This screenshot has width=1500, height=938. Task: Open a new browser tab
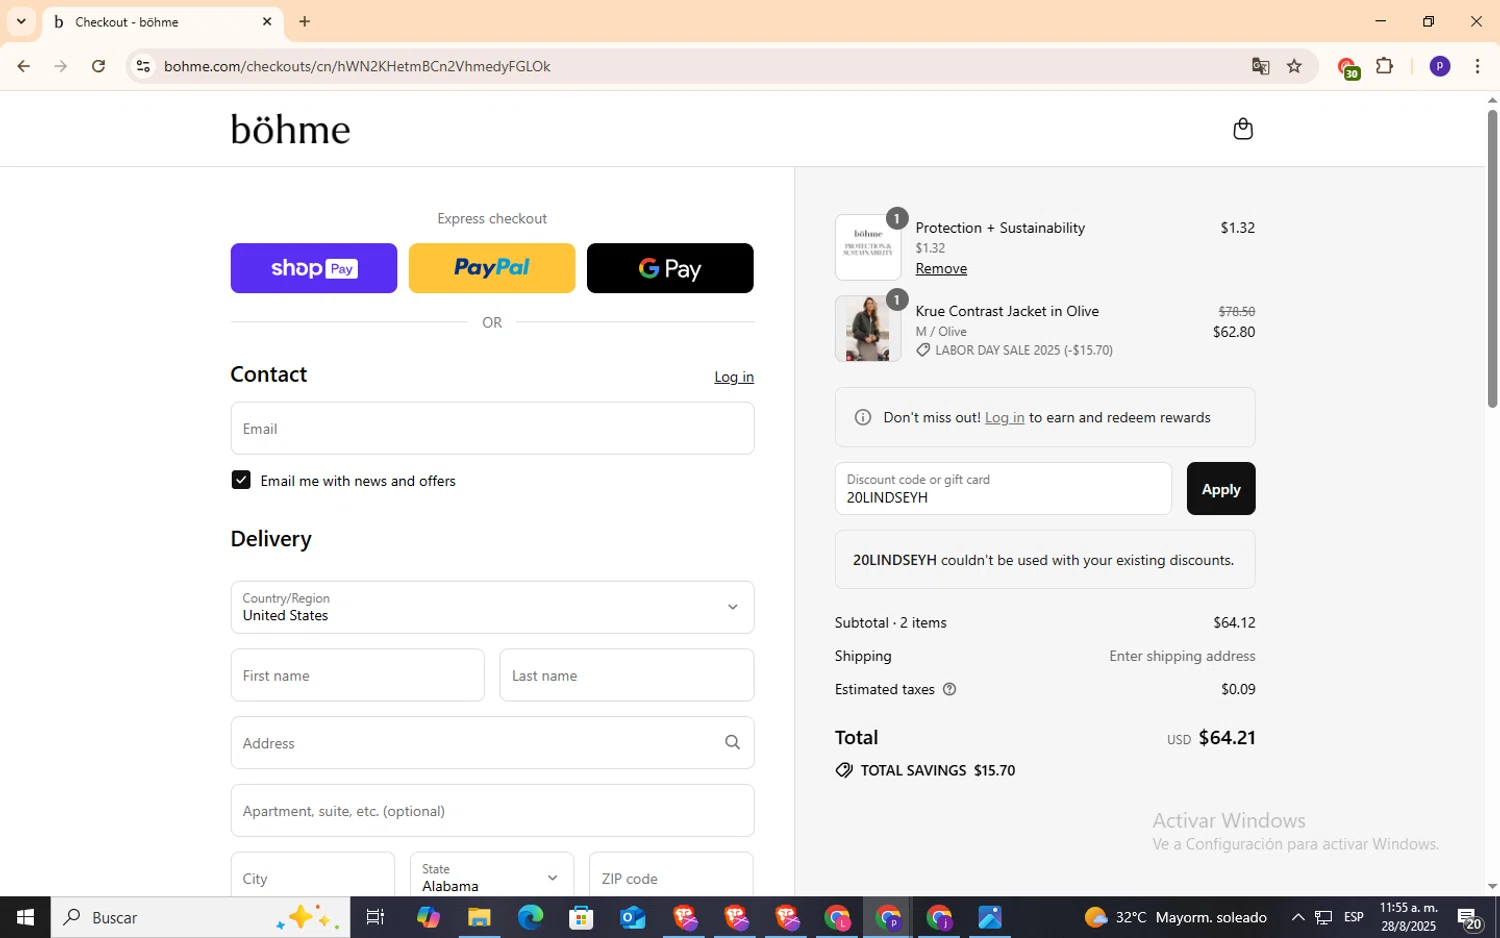click(305, 21)
